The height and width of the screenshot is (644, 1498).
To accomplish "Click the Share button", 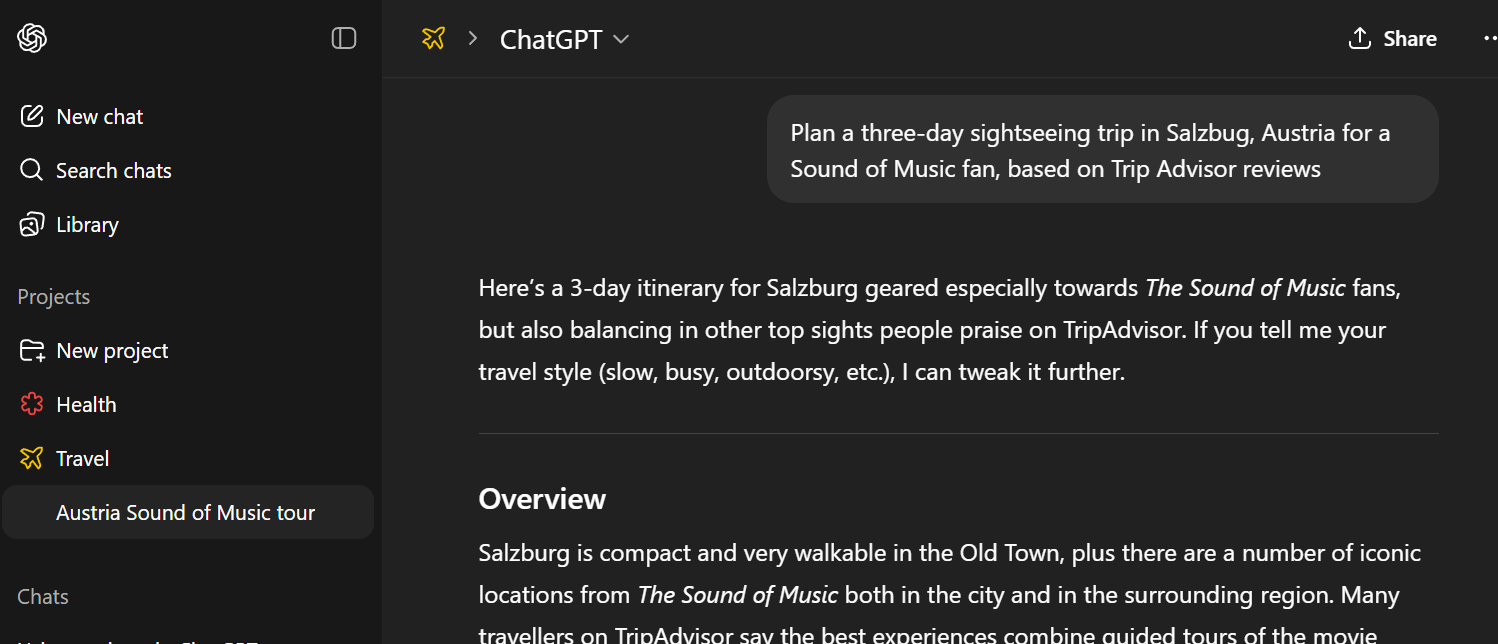I will pos(1392,38).
